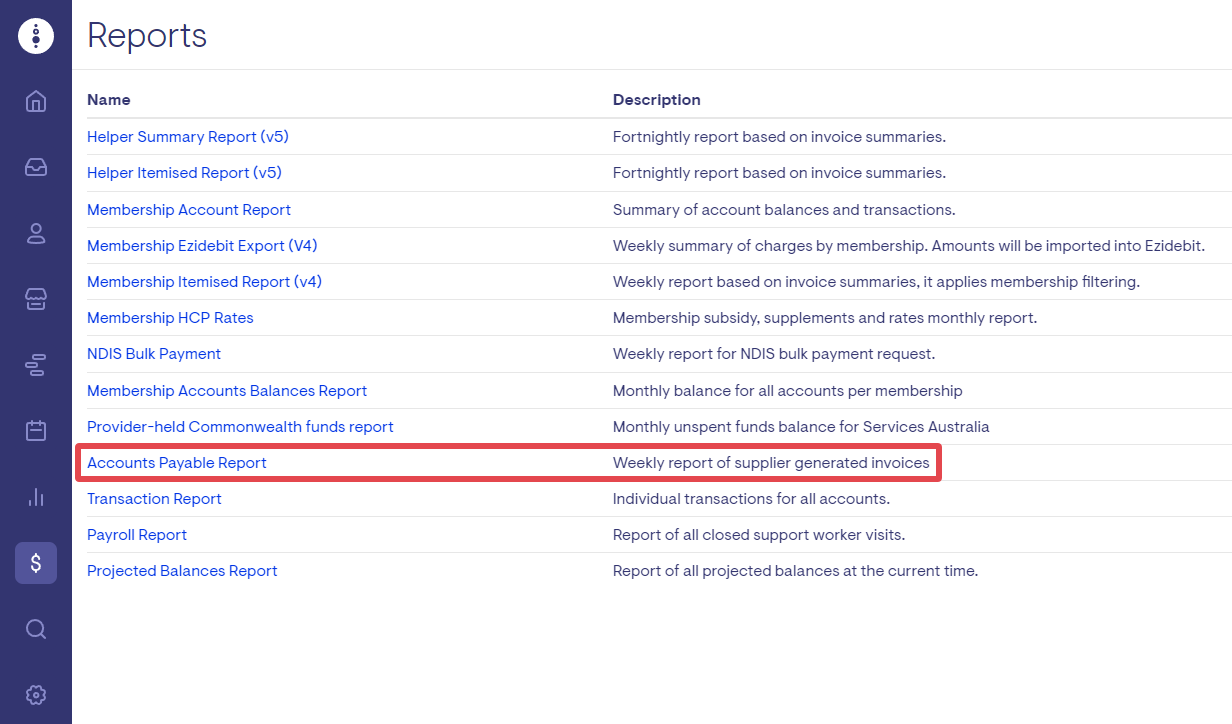Select the dollar sign finance icon
1232x724 pixels.
[x=36, y=563]
